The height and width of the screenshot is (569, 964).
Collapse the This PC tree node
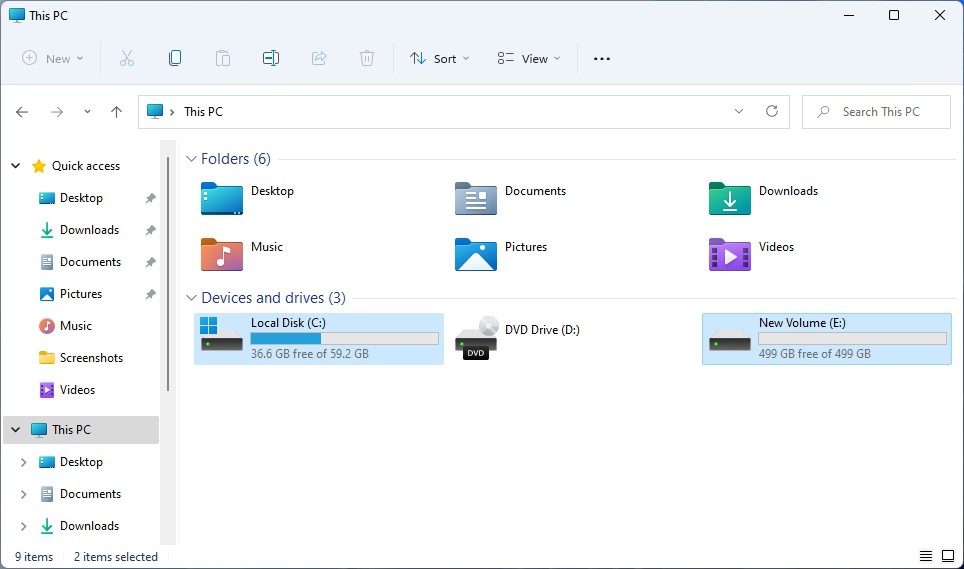(x=16, y=430)
